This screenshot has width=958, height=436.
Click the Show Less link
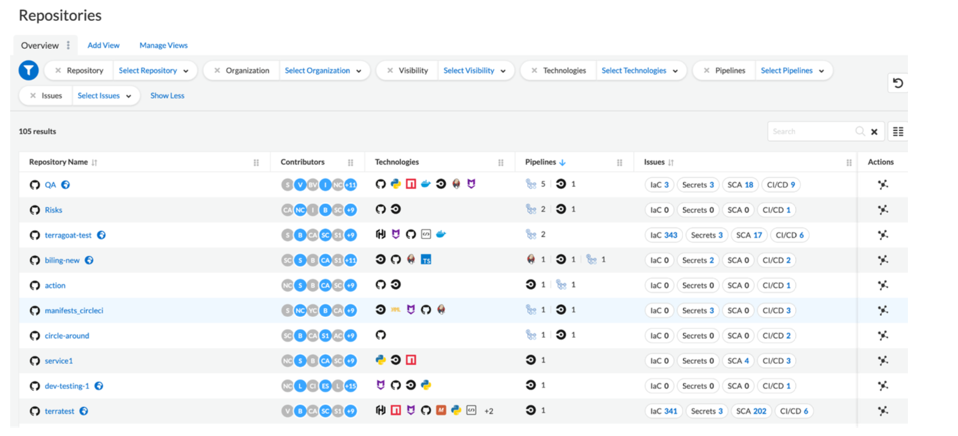pyautogui.click(x=167, y=96)
